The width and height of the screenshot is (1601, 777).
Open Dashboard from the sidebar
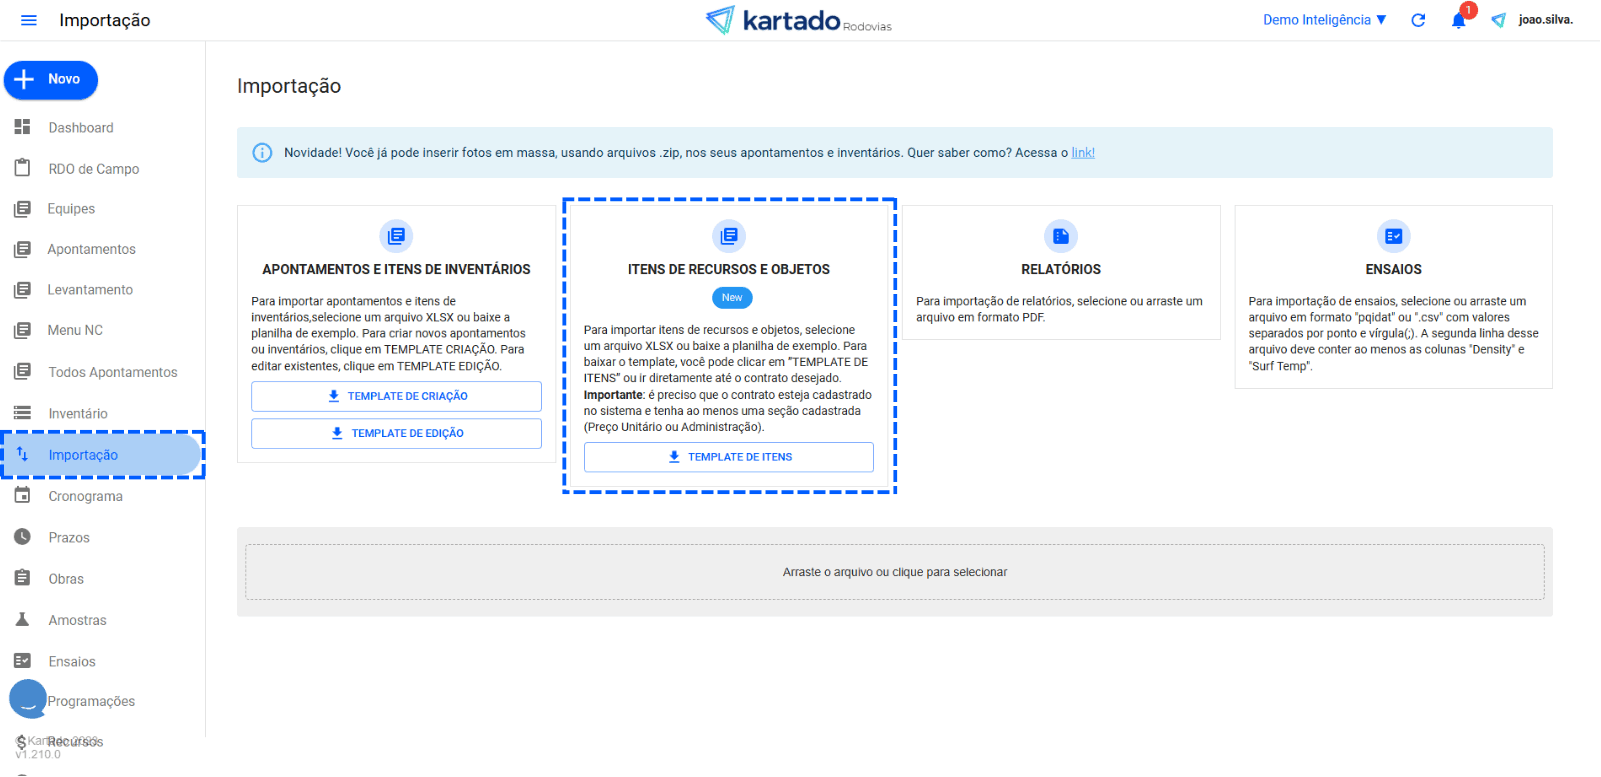click(x=81, y=128)
